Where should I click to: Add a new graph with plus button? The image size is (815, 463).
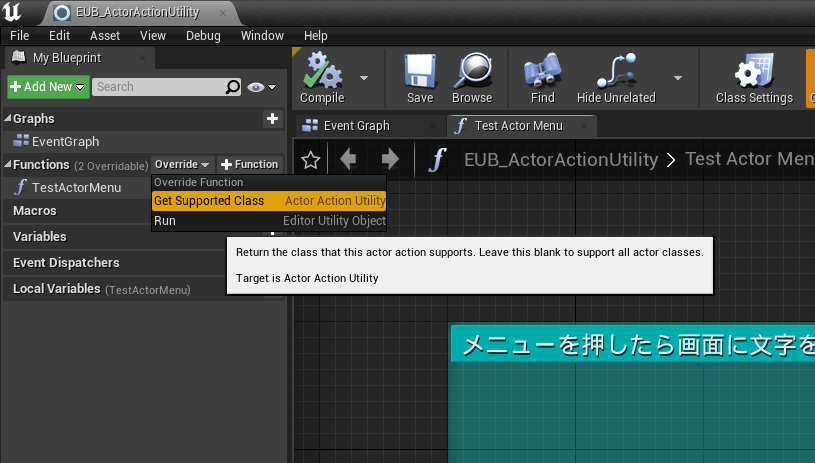click(272, 118)
